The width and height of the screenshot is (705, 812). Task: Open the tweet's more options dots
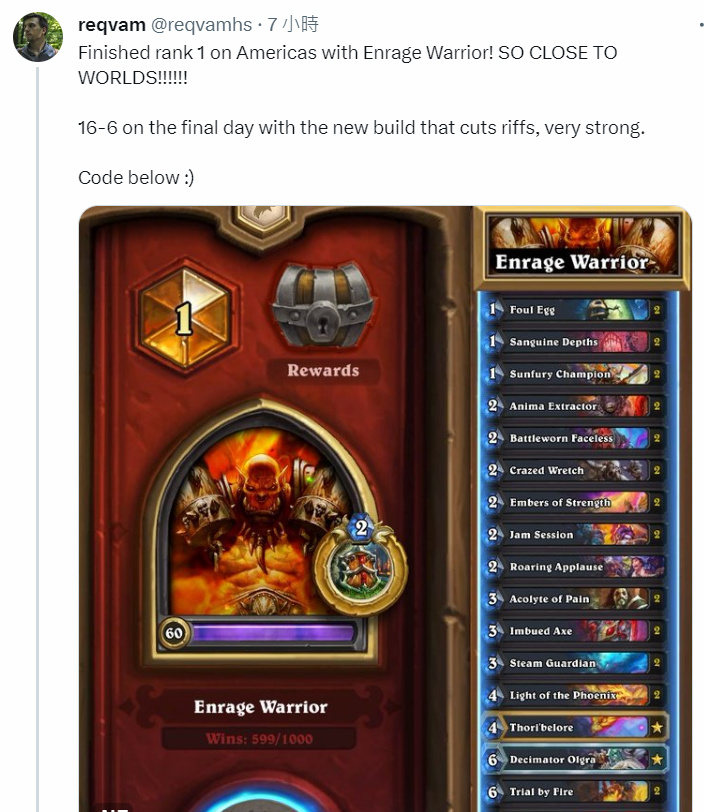pos(701,24)
